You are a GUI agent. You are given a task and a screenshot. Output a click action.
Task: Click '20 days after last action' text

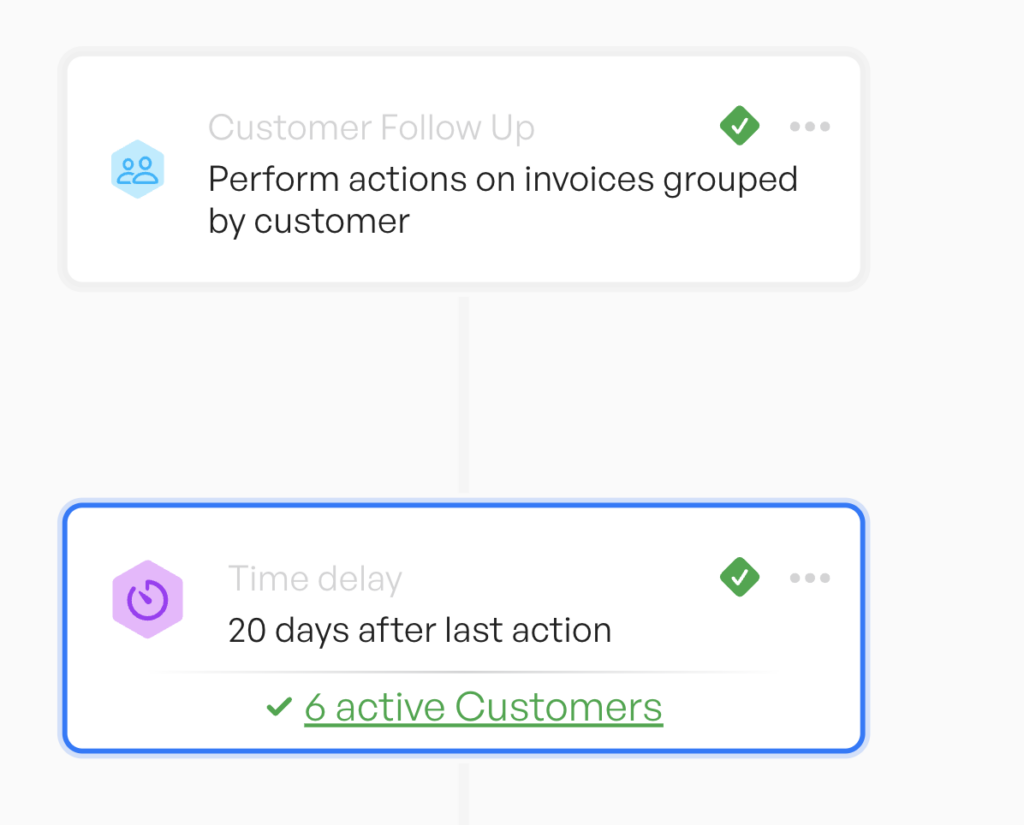[x=419, y=630]
